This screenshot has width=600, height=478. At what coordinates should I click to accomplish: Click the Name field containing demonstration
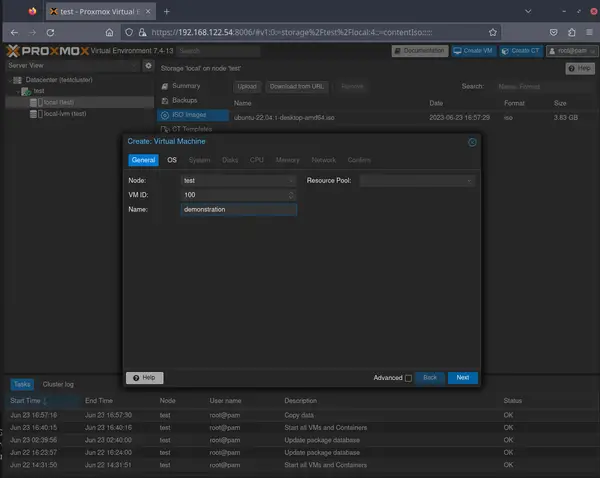tap(238, 210)
